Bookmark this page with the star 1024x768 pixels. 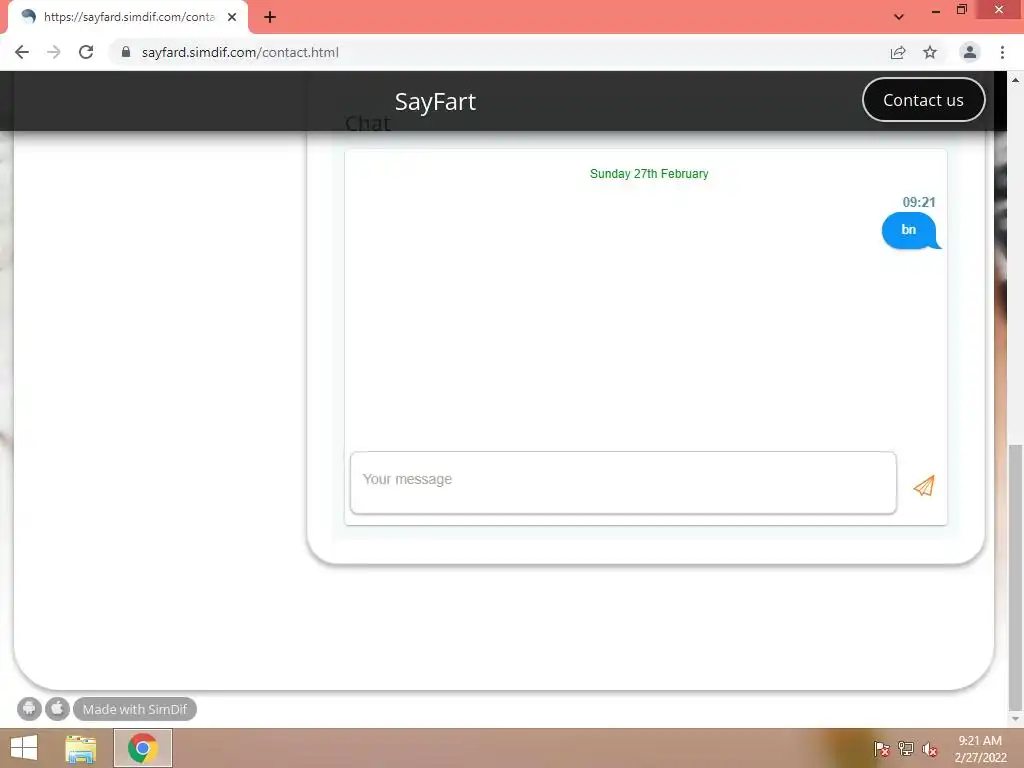[x=930, y=52]
